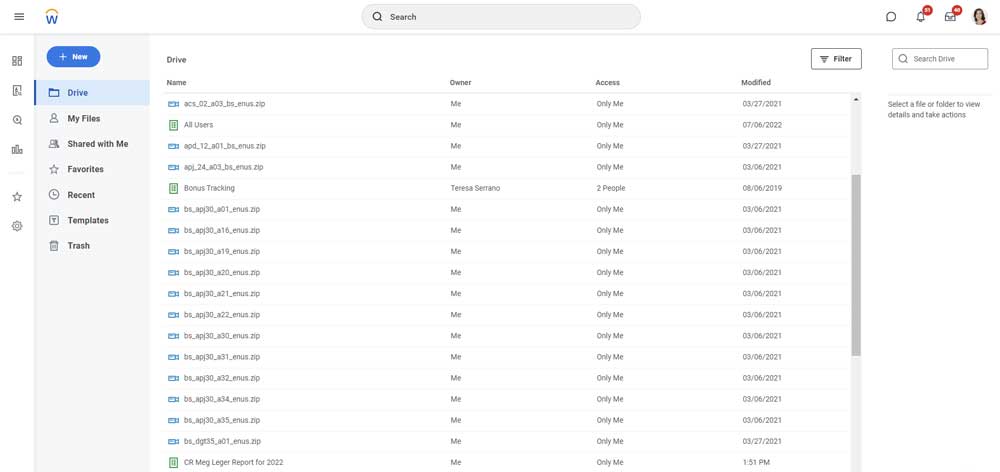
Task: Select the Bonus Tracking spreadsheet file
Action: [508, 188]
